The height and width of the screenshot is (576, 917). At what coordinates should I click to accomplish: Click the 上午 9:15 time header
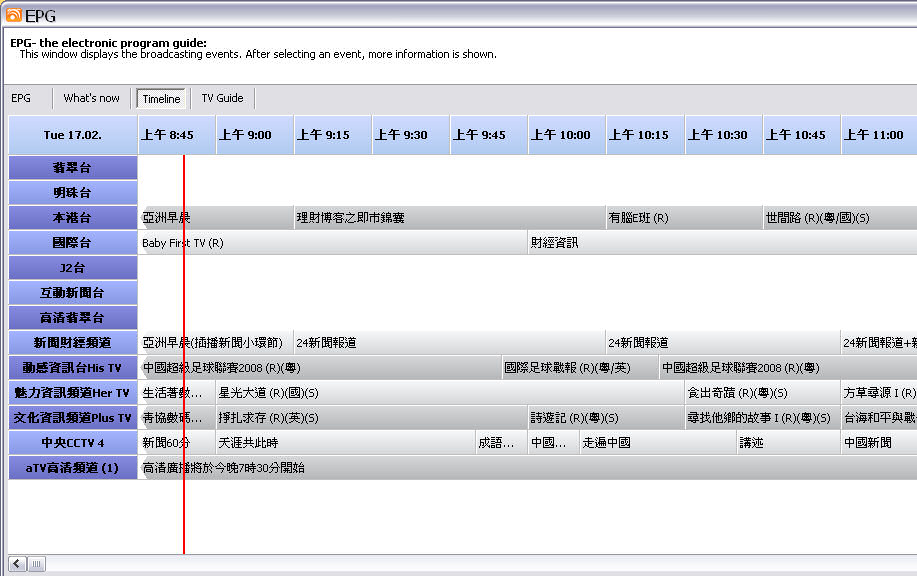[x=332, y=135]
